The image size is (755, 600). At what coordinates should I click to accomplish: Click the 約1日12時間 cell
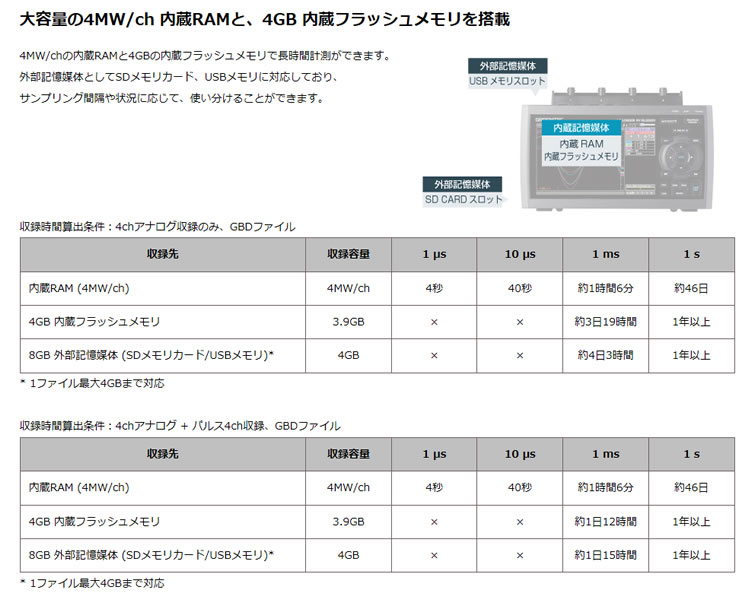[605, 522]
